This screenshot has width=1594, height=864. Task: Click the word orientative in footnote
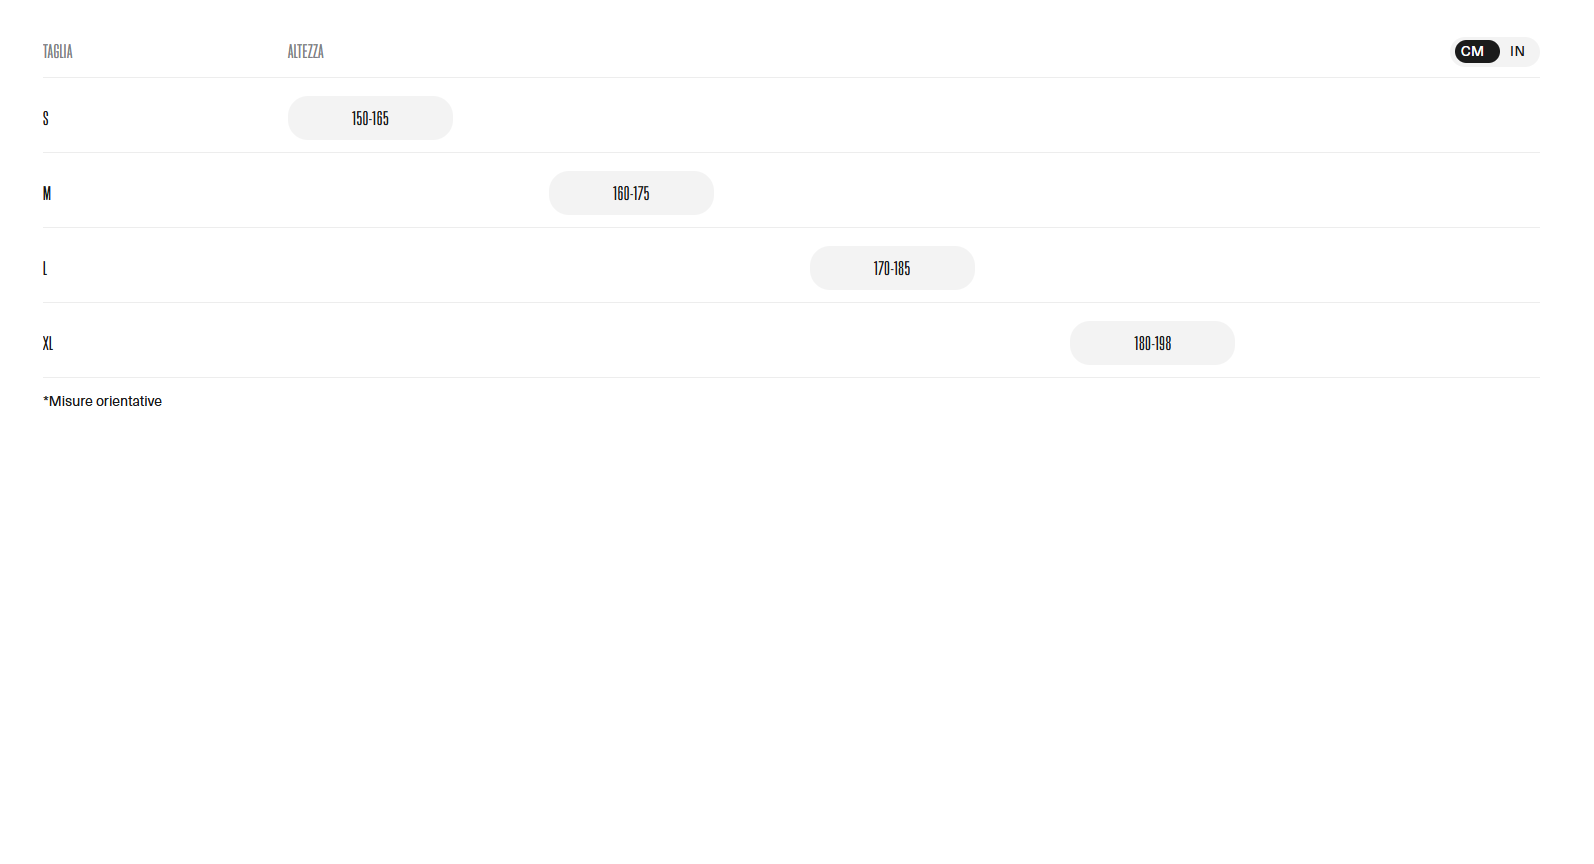click(x=129, y=401)
